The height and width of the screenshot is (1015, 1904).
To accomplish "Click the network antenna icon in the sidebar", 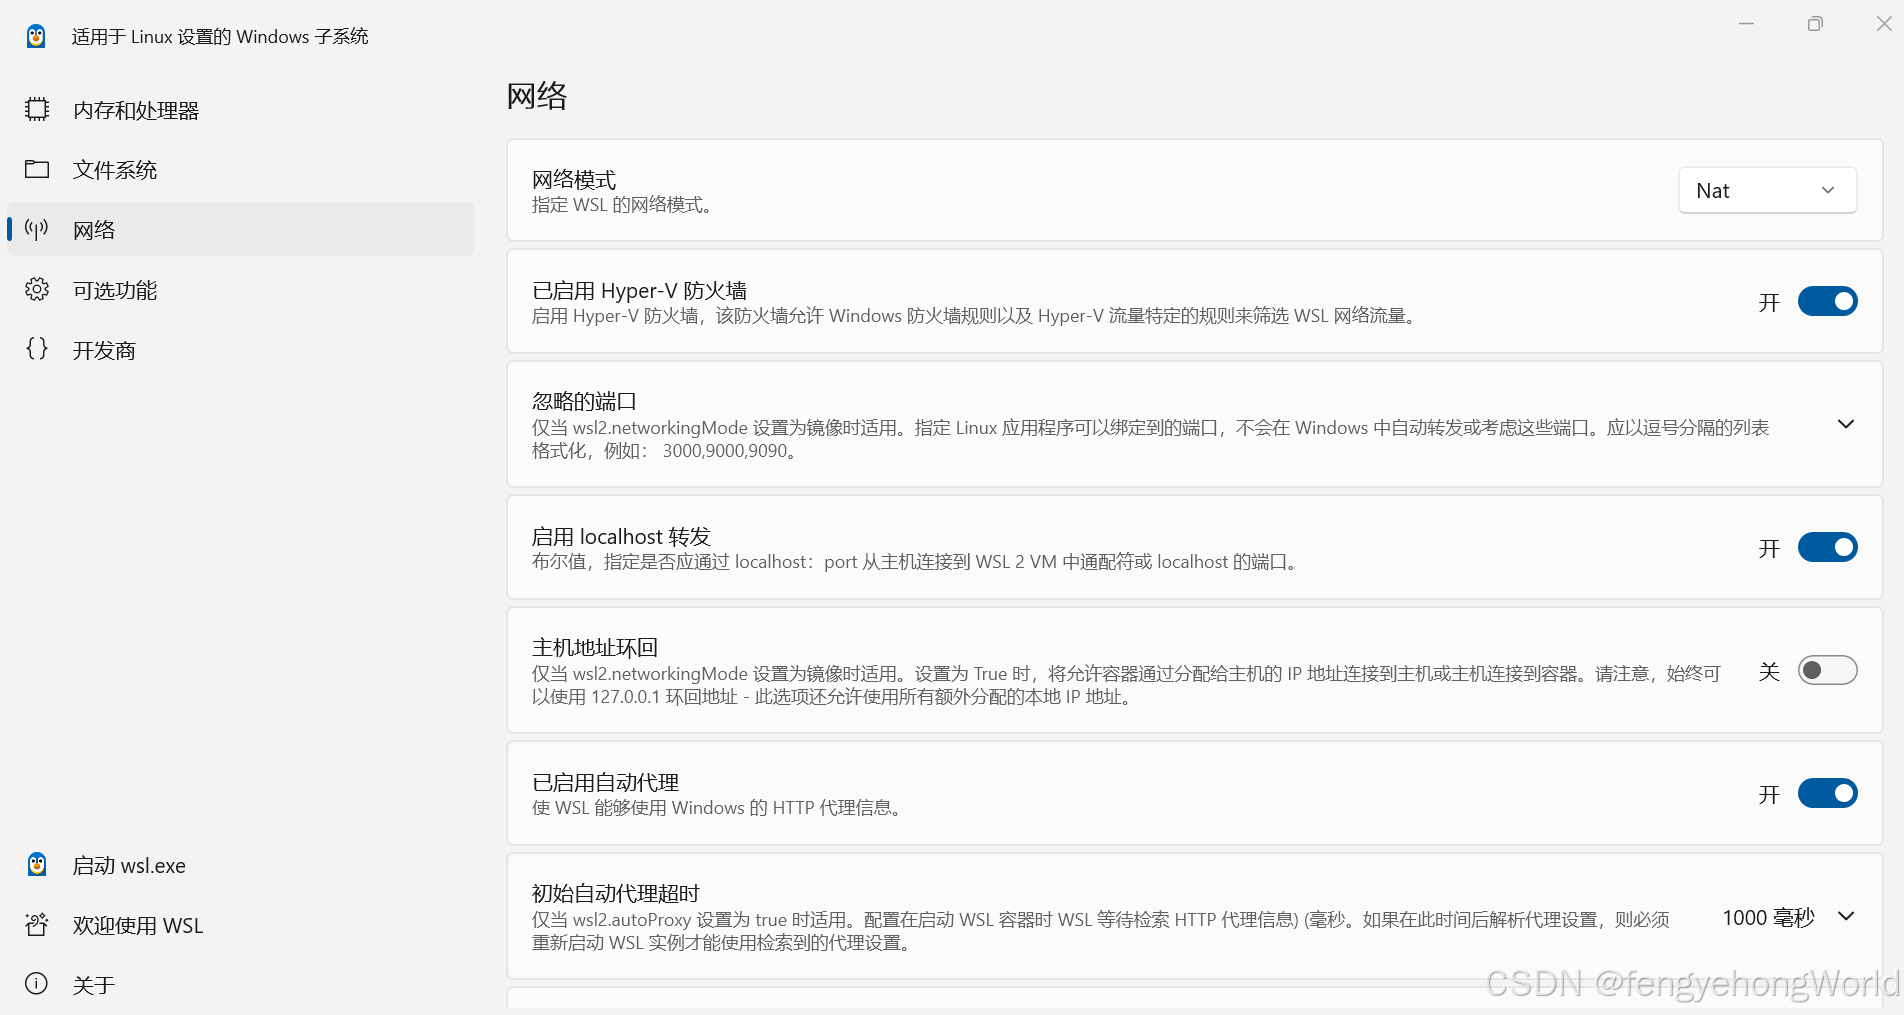I will click(37, 229).
